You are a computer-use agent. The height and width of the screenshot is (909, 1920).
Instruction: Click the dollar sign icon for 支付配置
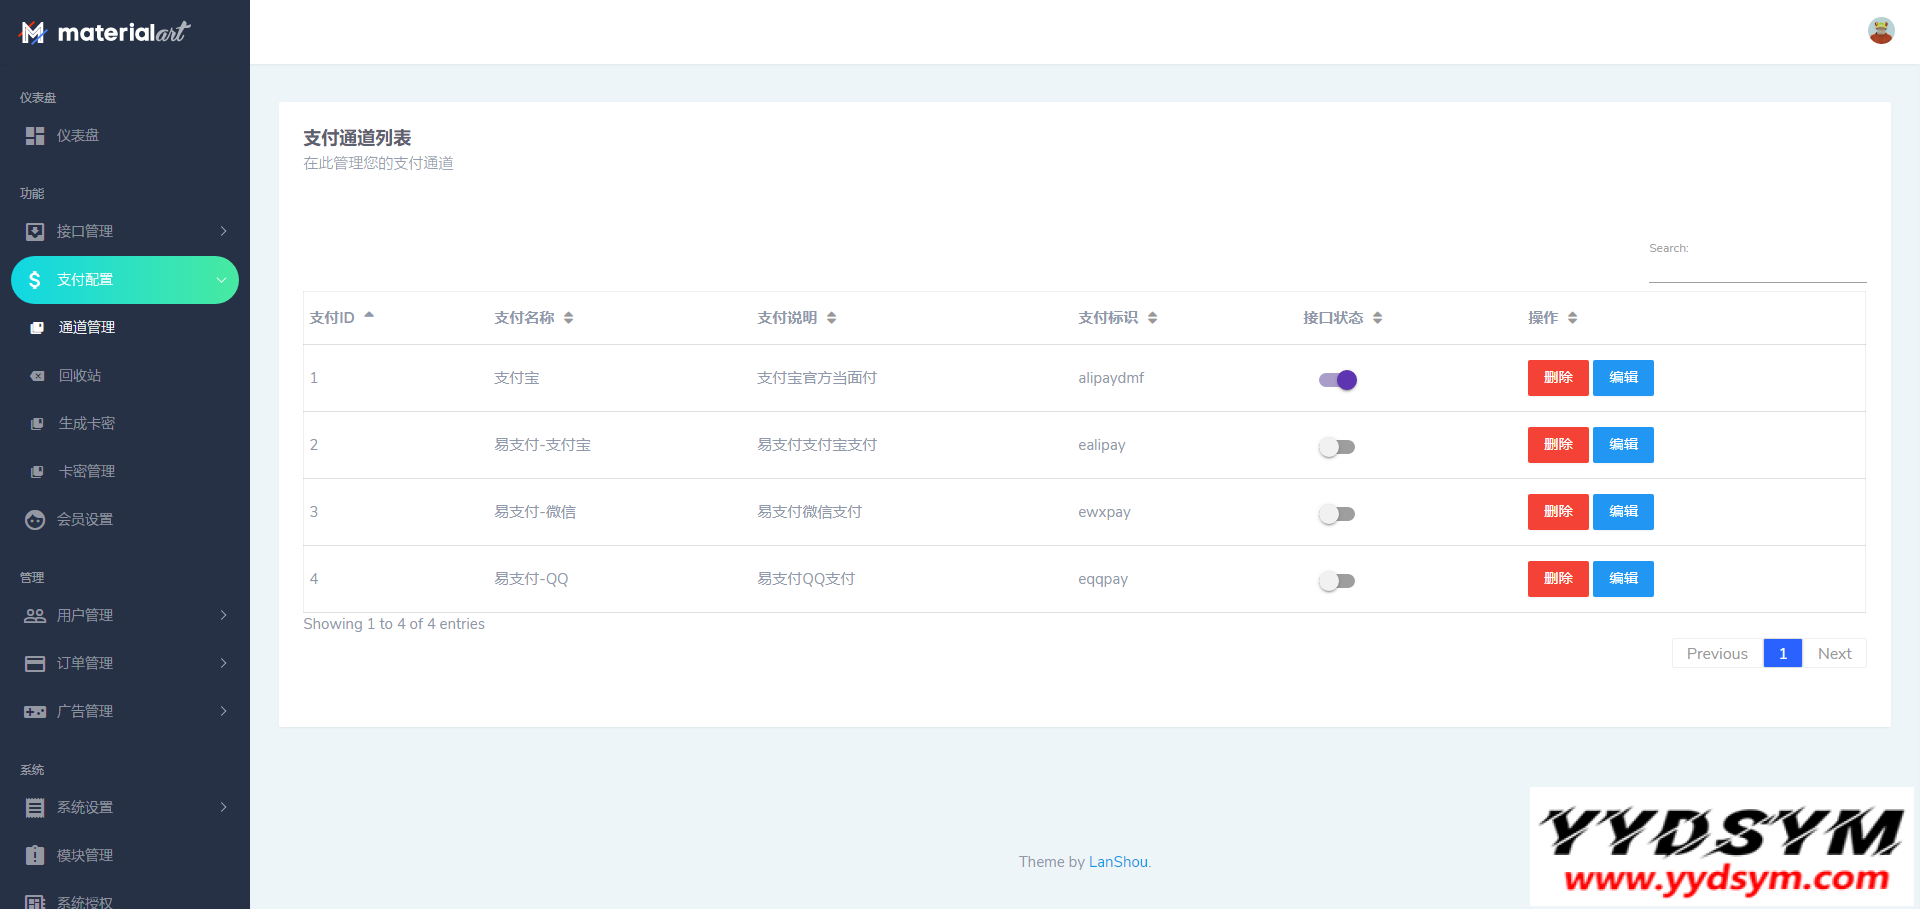pyautogui.click(x=35, y=280)
